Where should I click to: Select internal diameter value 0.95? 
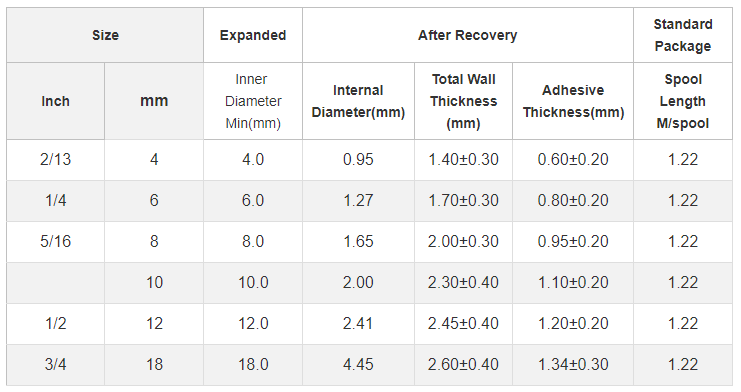[358, 160]
